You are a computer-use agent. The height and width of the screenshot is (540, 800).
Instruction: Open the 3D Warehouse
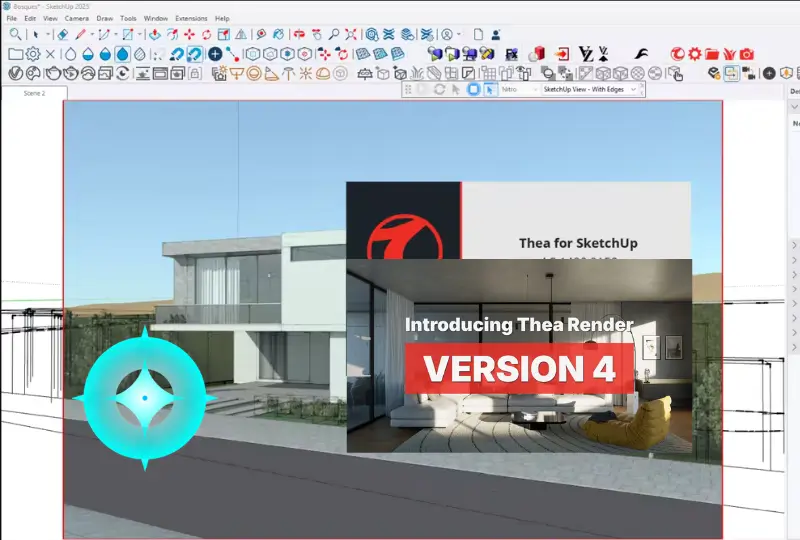(372, 35)
